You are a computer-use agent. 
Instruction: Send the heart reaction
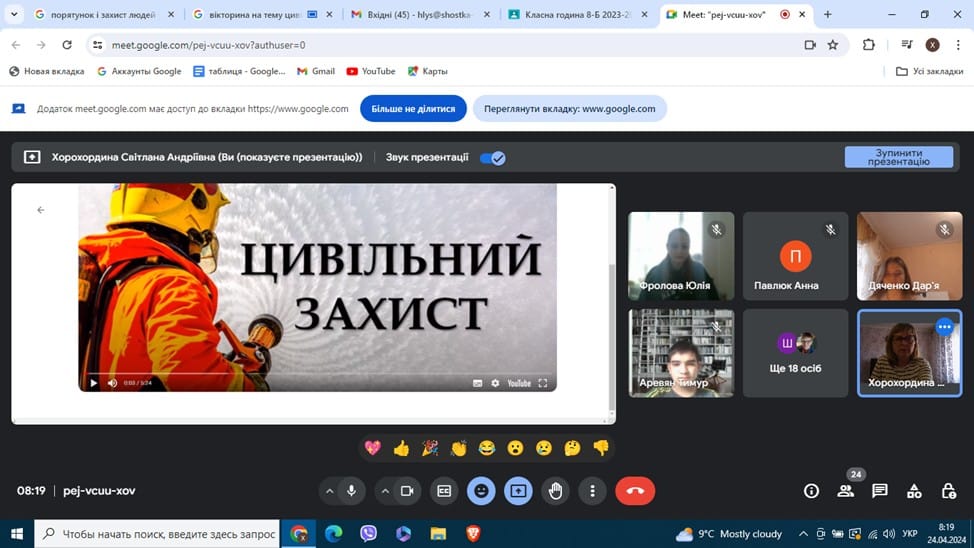(373, 448)
